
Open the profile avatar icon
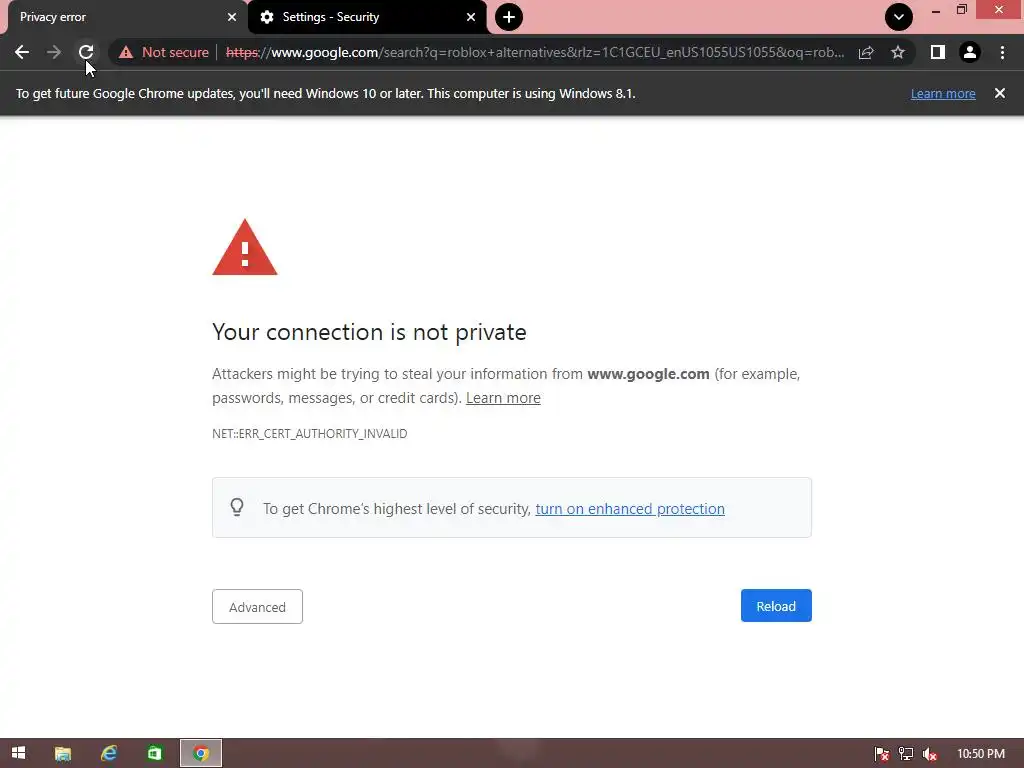tap(970, 52)
